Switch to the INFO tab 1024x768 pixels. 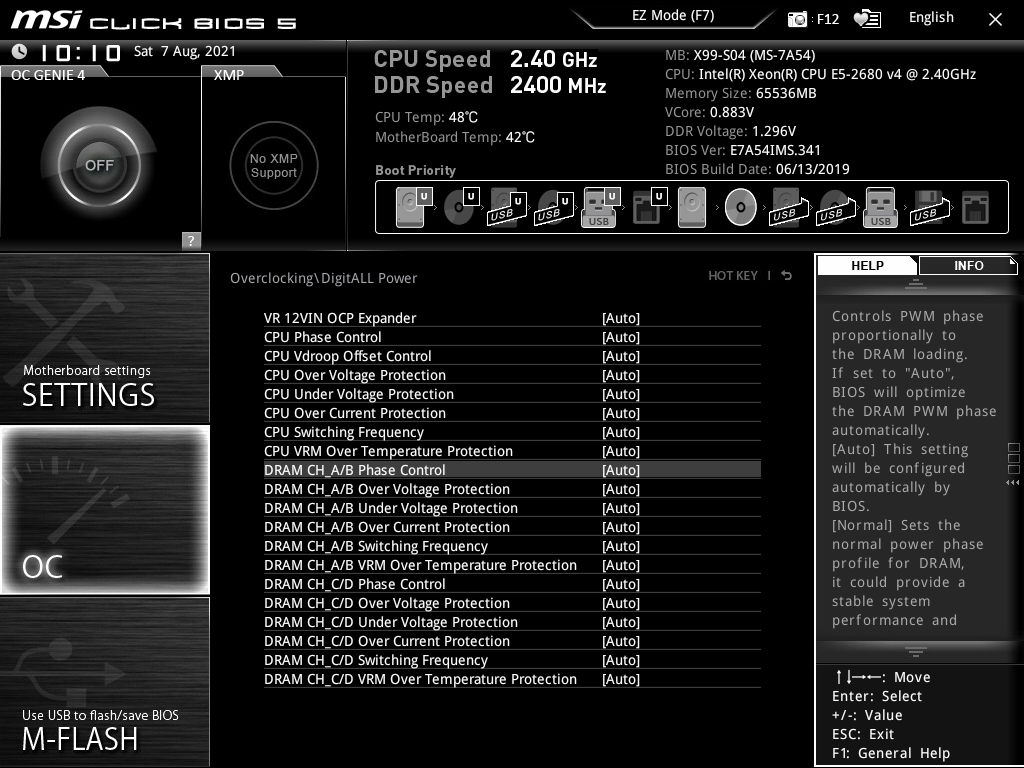pyautogui.click(x=968, y=265)
